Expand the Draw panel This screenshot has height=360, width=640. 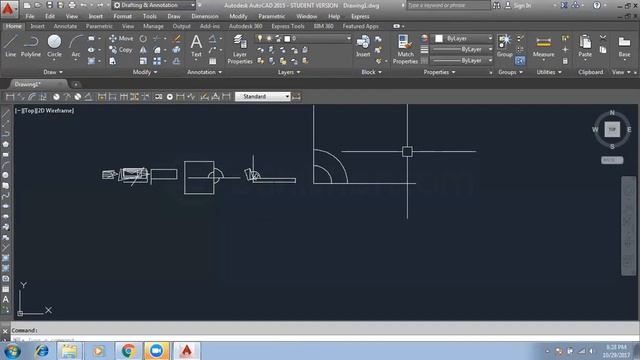(x=53, y=72)
